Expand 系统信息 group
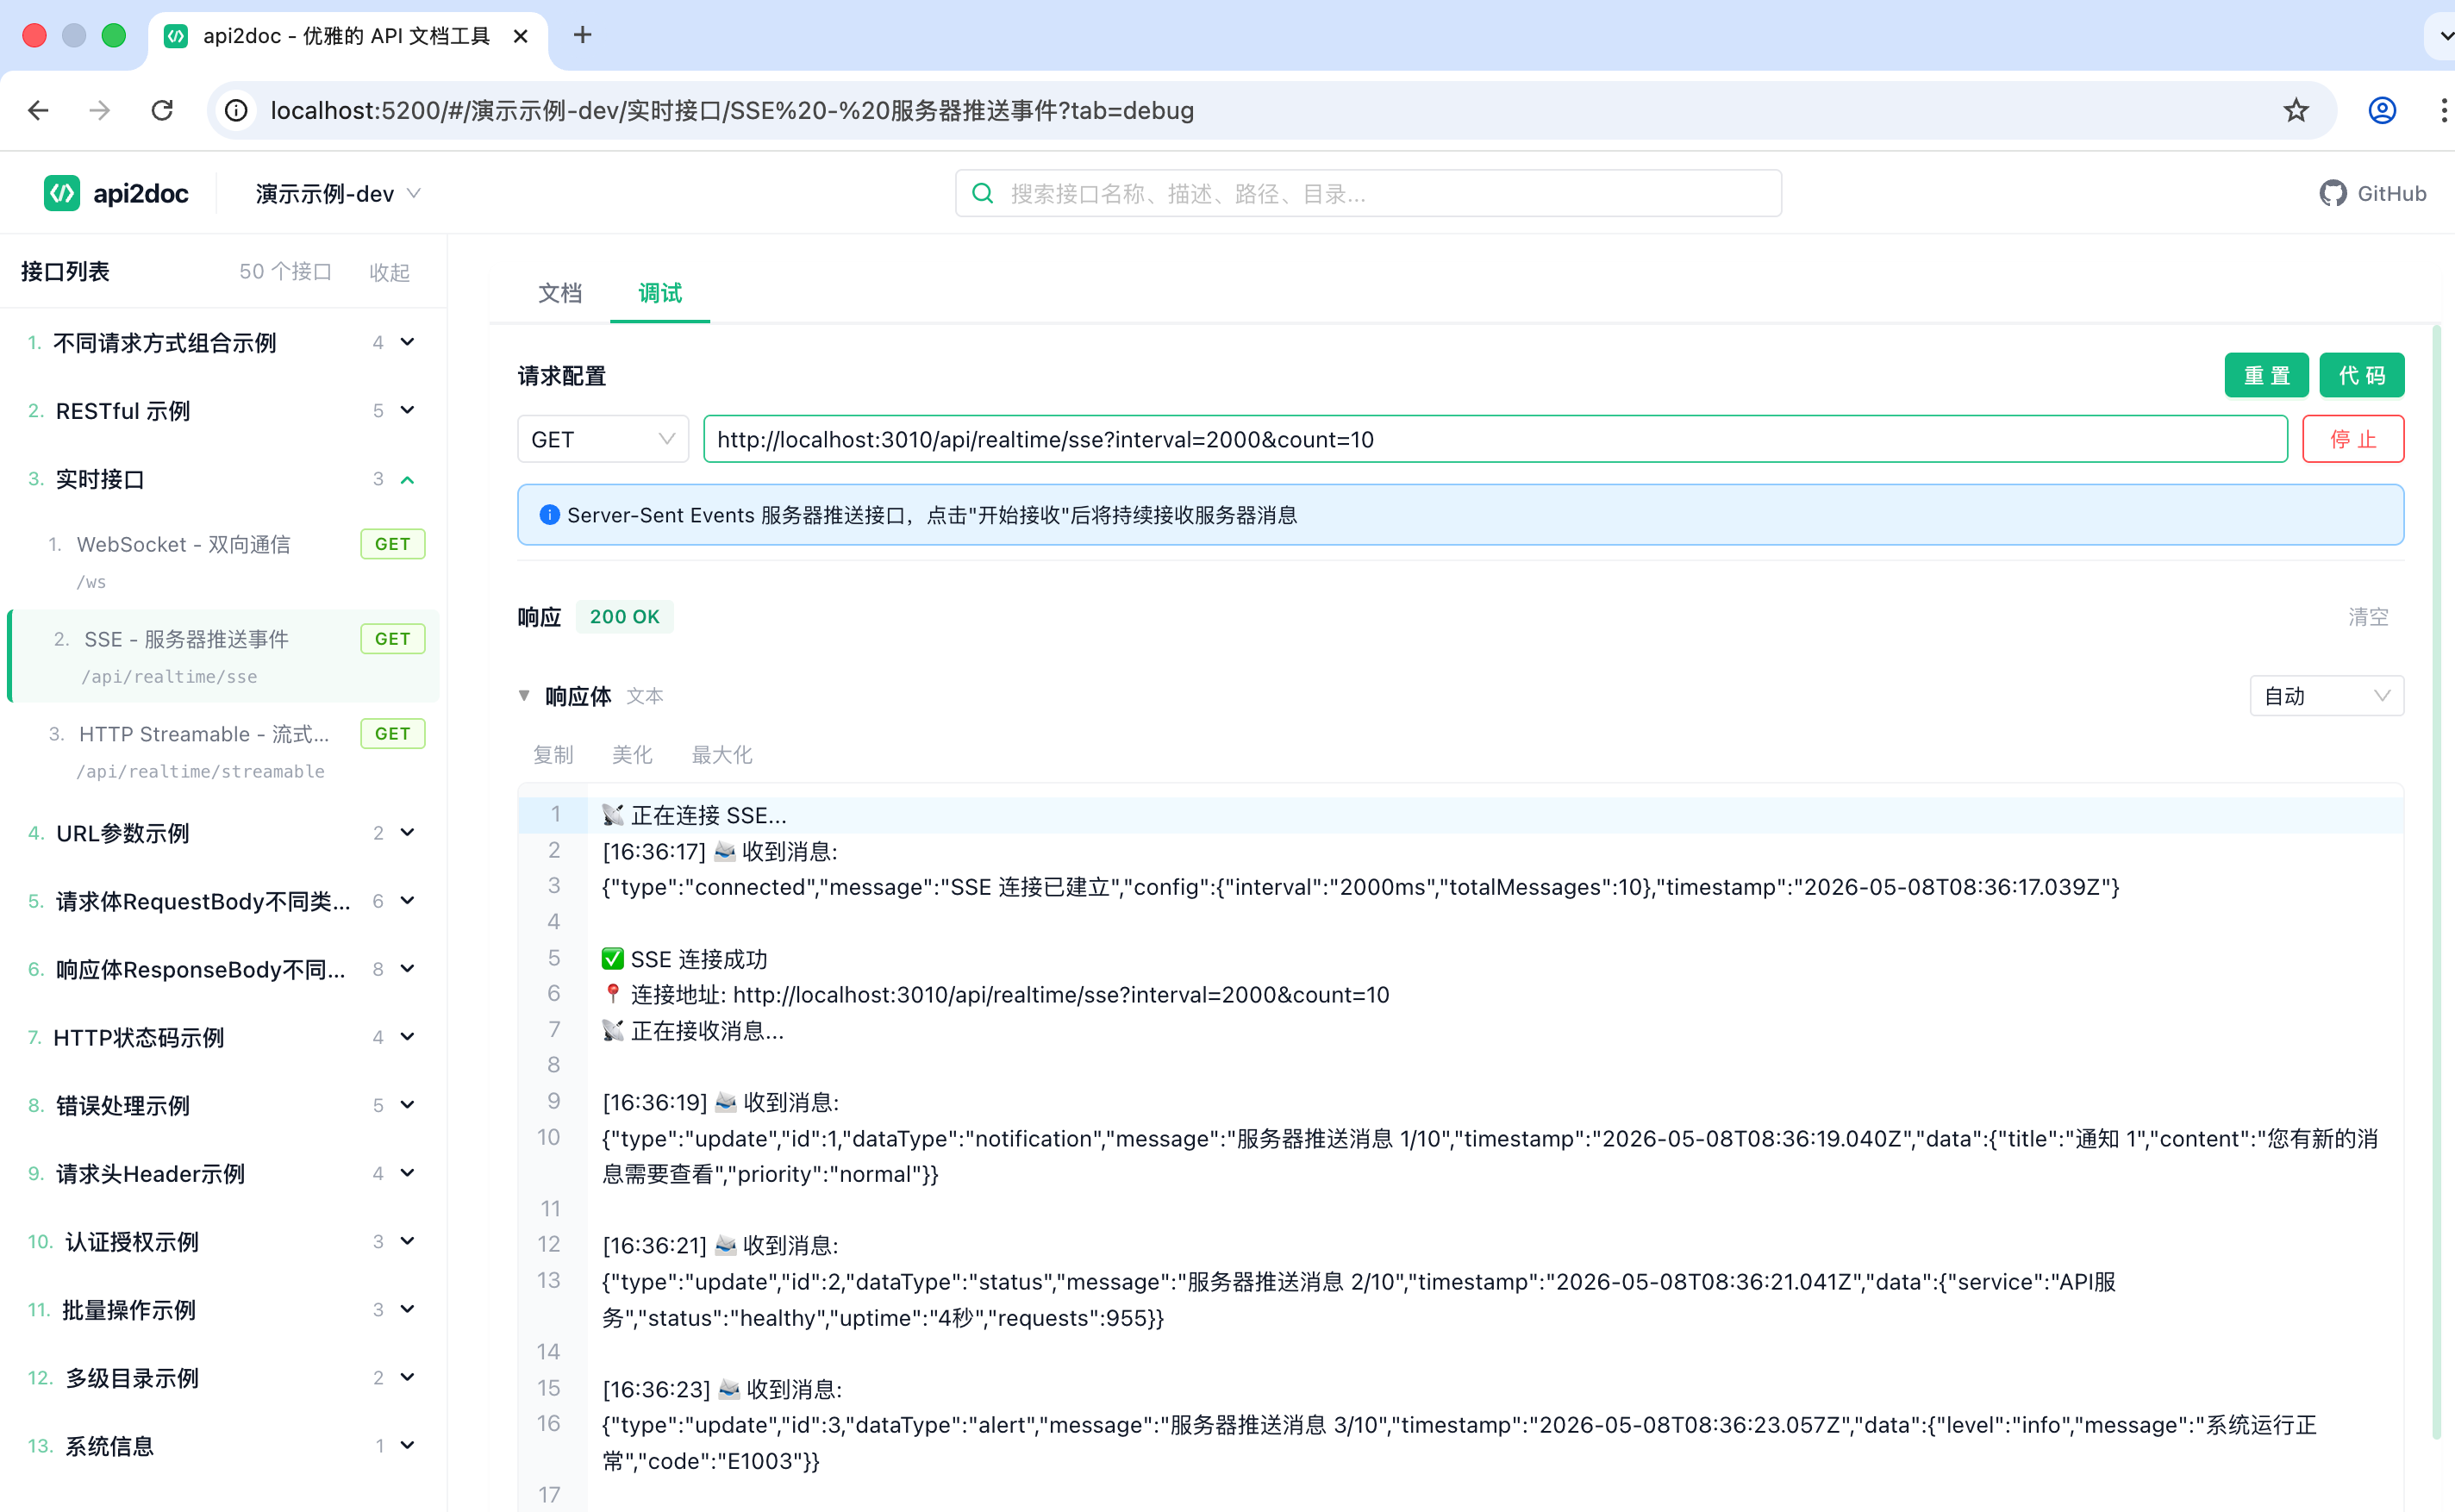The width and height of the screenshot is (2455, 1512). (x=407, y=1444)
